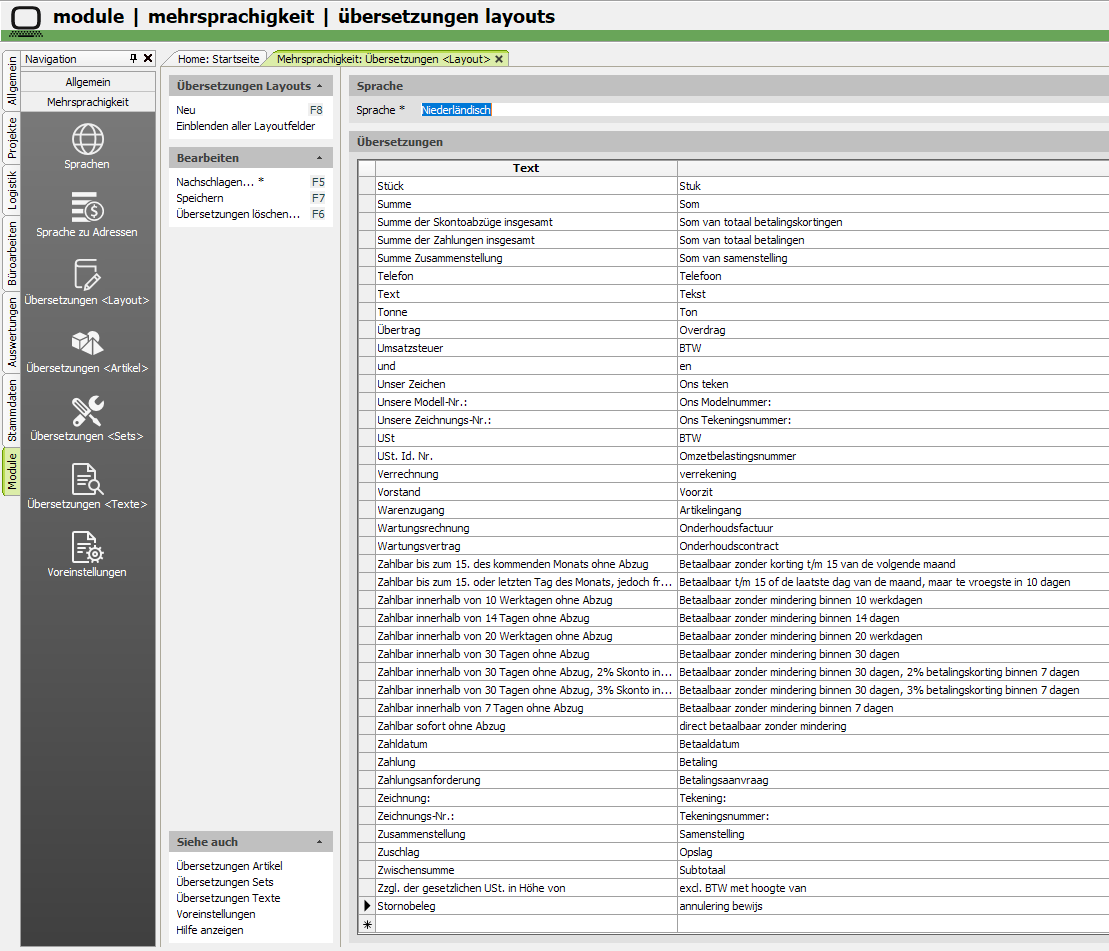Close the Navigation panel

click(148, 59)
